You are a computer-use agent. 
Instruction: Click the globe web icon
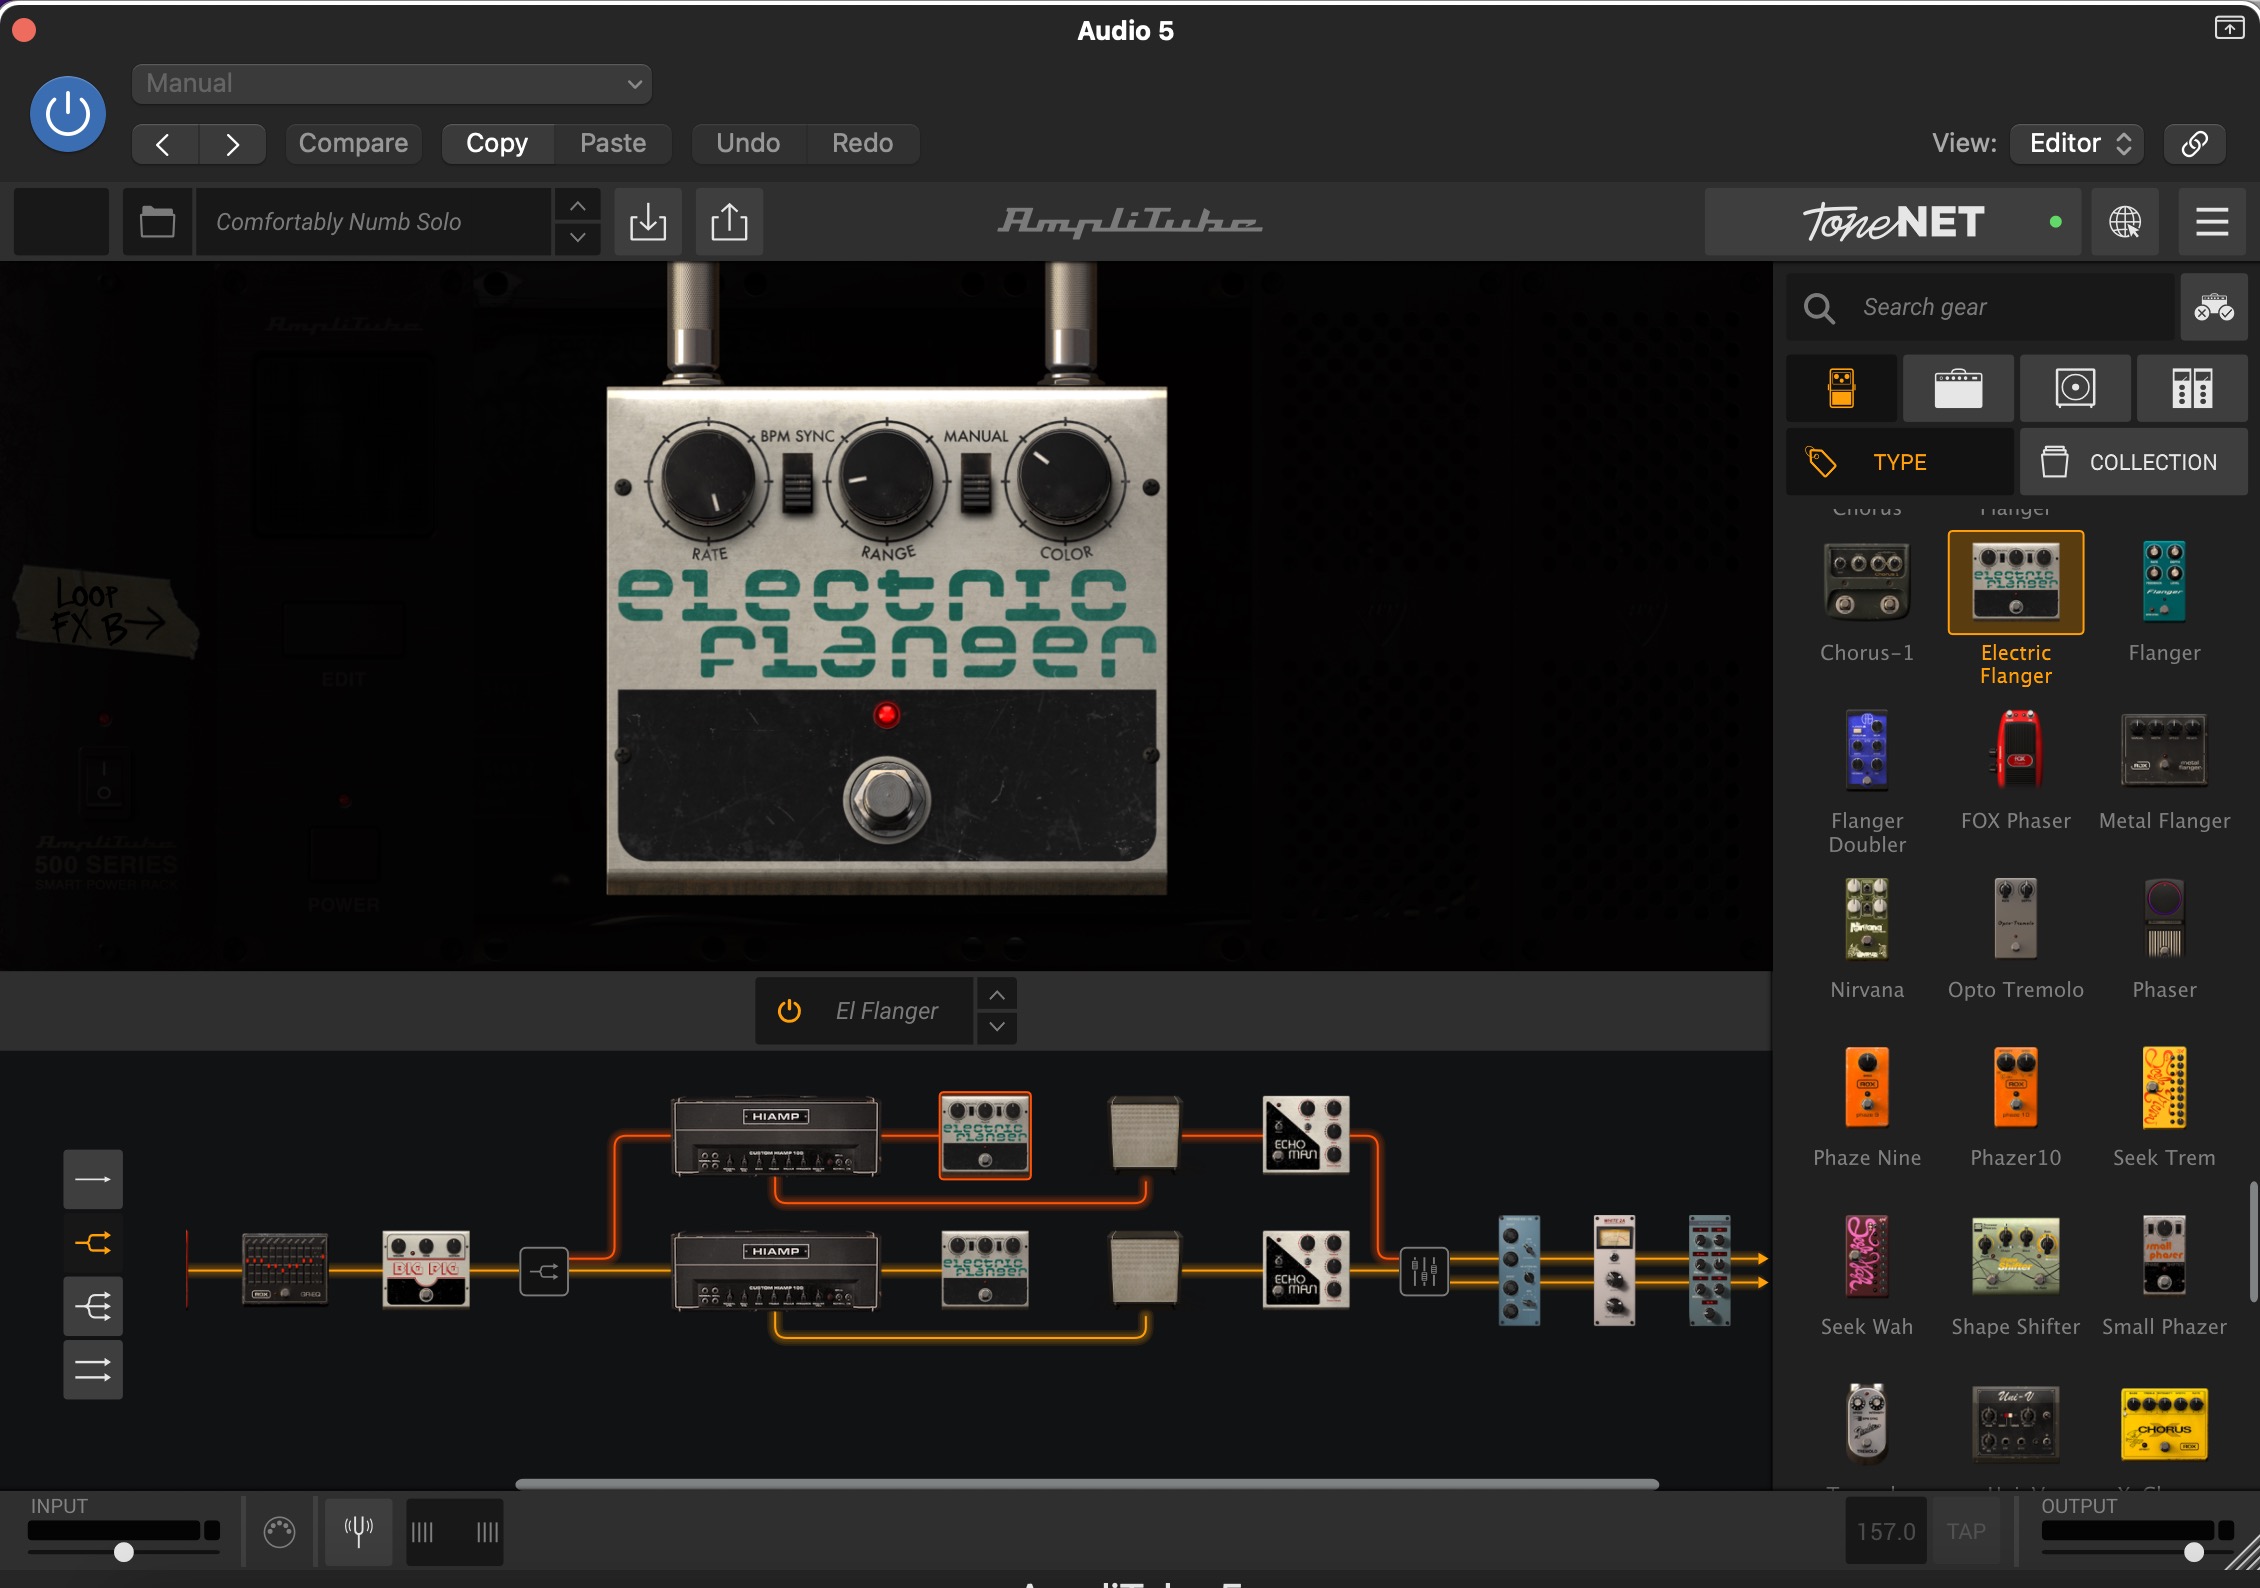point(2125,222)
